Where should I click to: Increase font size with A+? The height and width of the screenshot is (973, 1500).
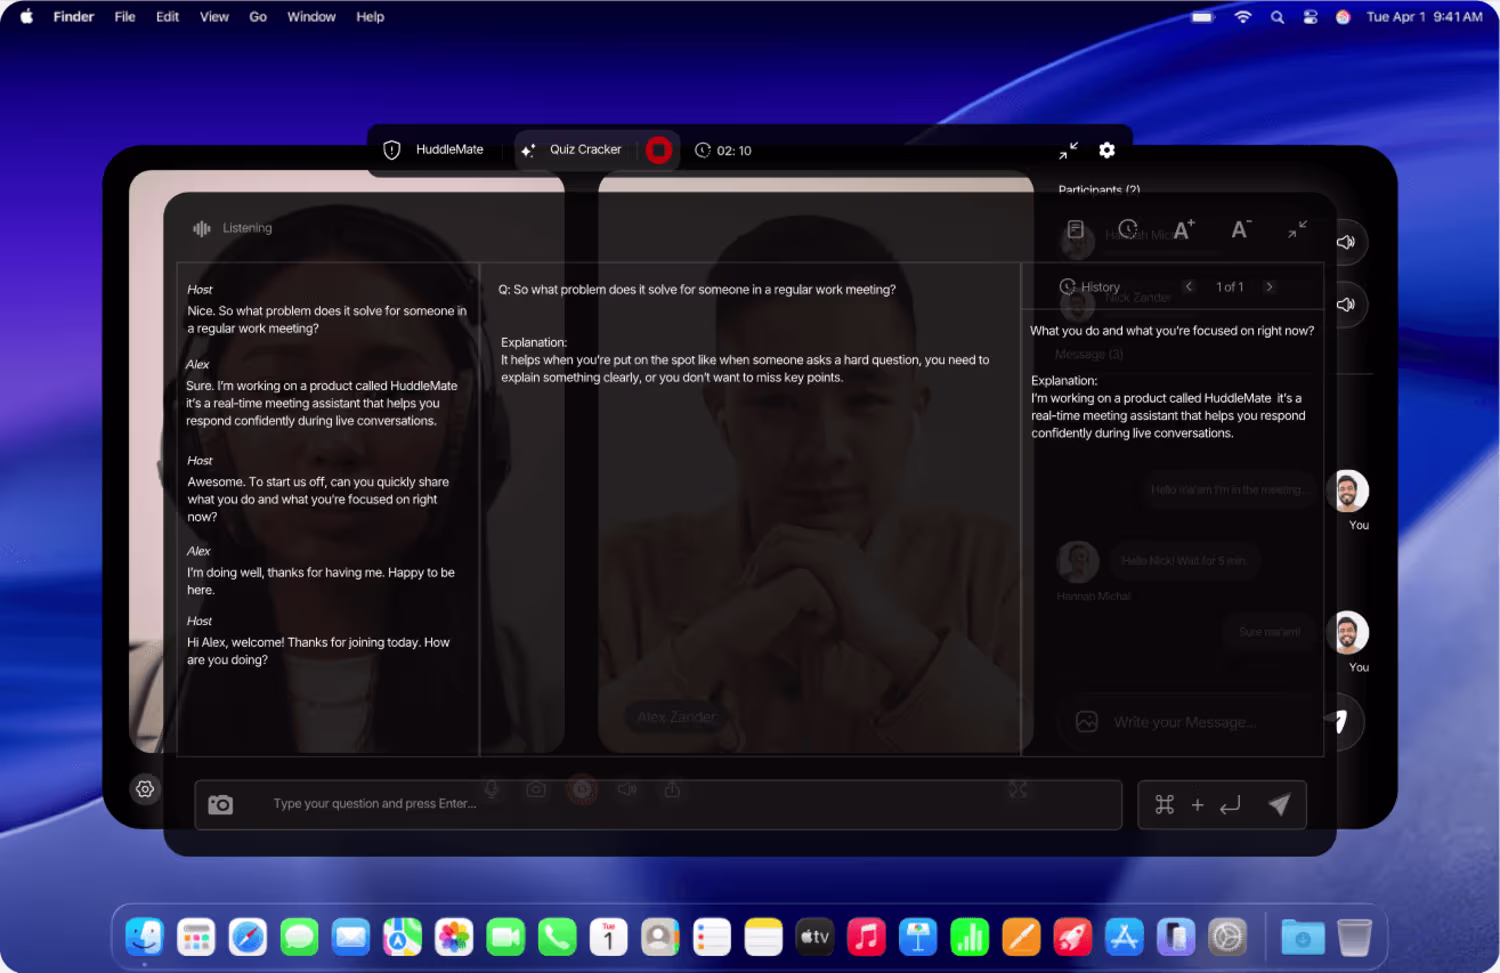tap(1183, 230)
